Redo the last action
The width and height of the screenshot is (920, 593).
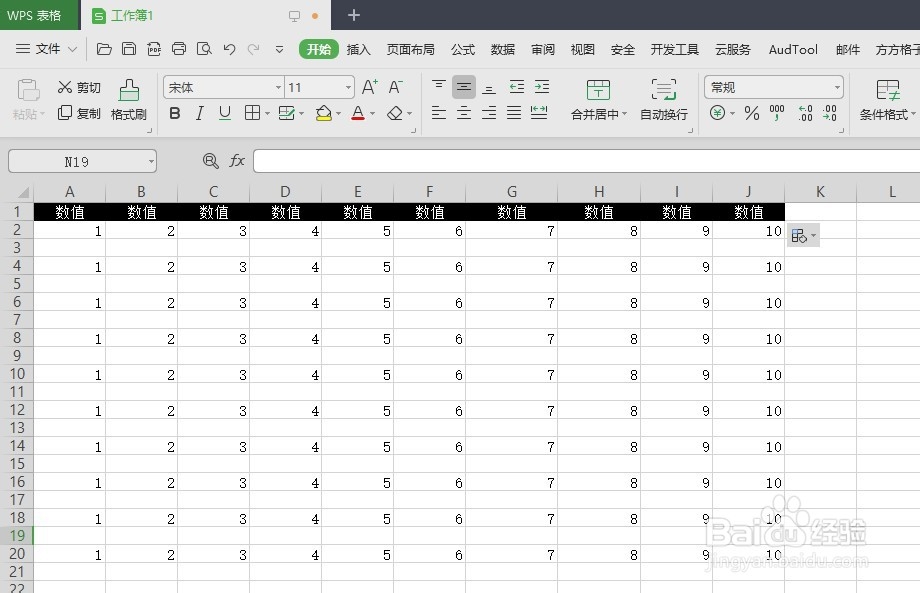[x=253, y=49]
